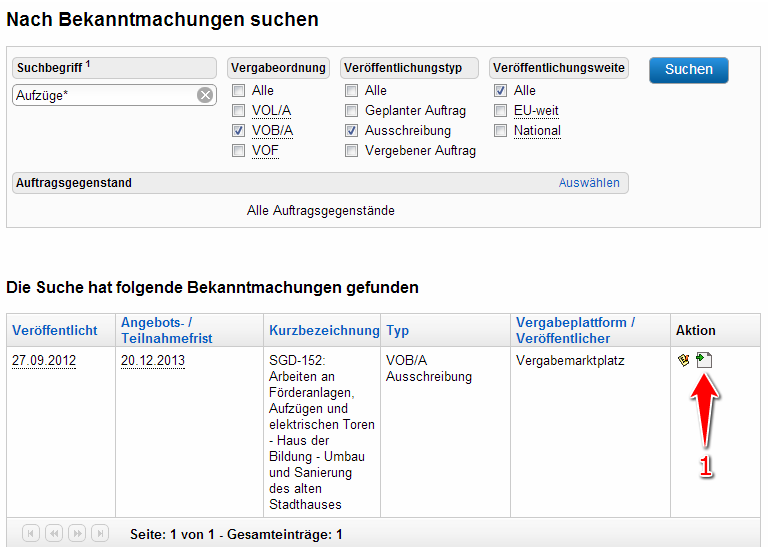Clear the search term with the X icon

click(x=204, y=95)
